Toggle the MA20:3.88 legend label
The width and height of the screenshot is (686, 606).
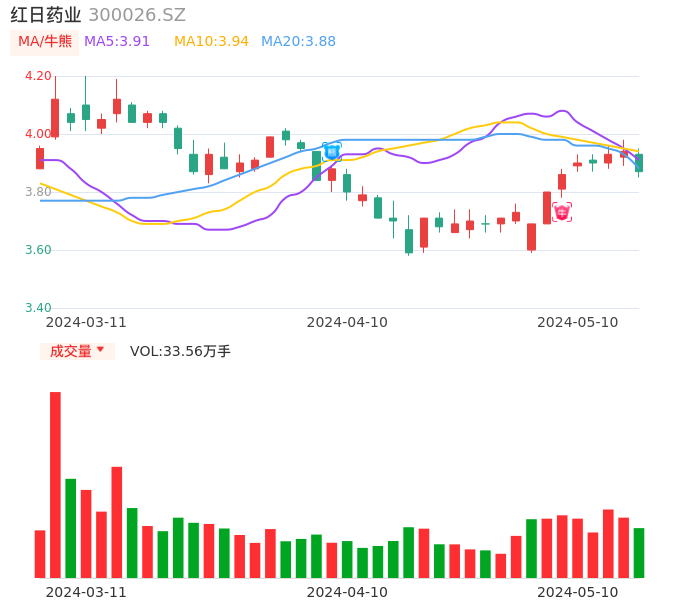[x=298, y=42]
